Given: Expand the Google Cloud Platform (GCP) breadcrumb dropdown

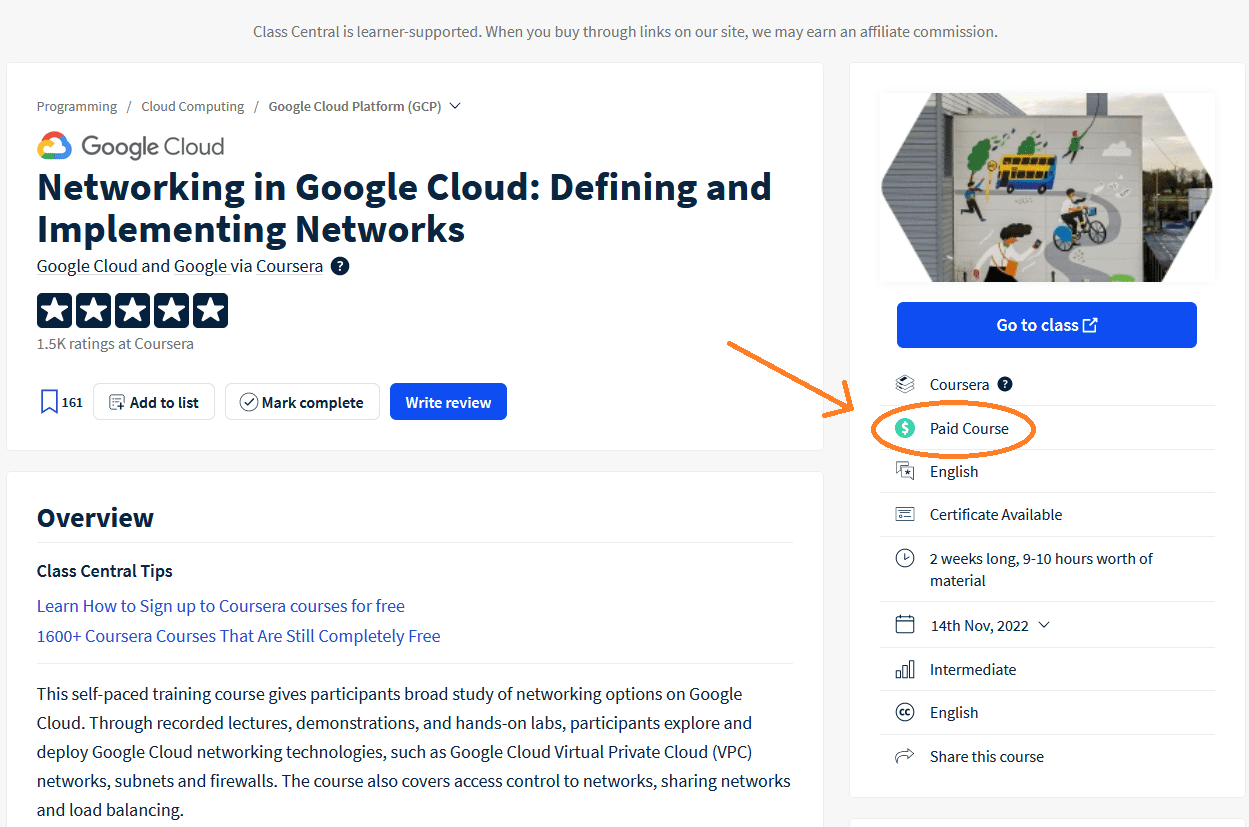Looking at the screenshot, I should (455, 106).
